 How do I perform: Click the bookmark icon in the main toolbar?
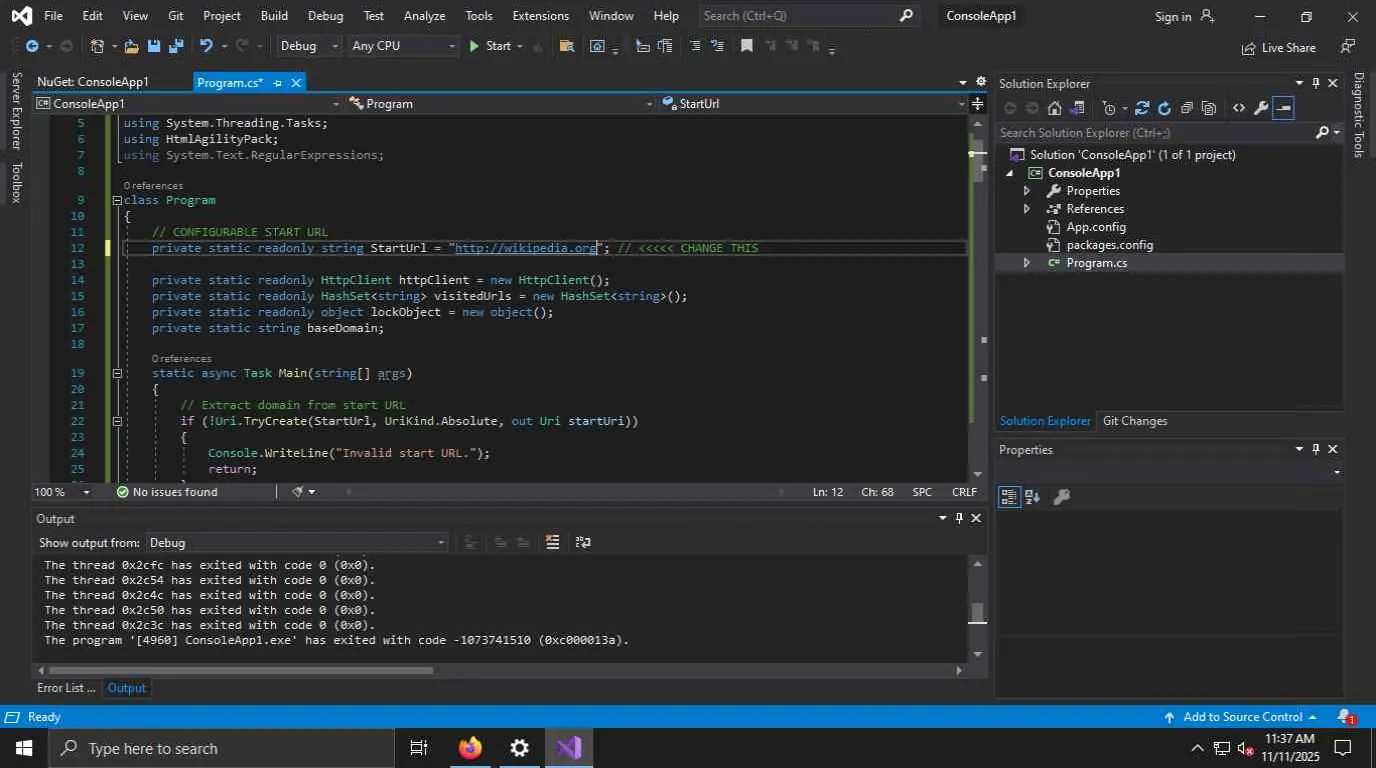tap(746, 46)
